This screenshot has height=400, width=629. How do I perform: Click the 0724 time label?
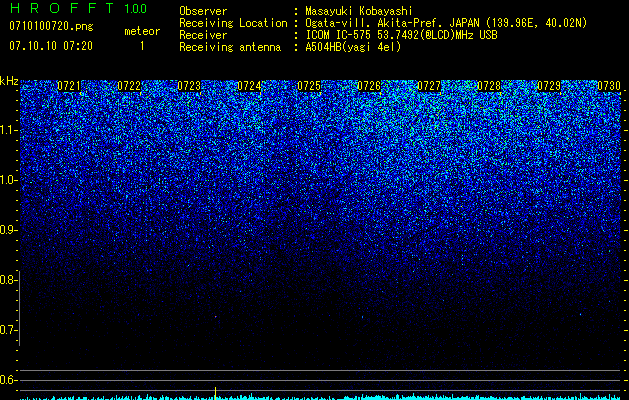(249, 86)
